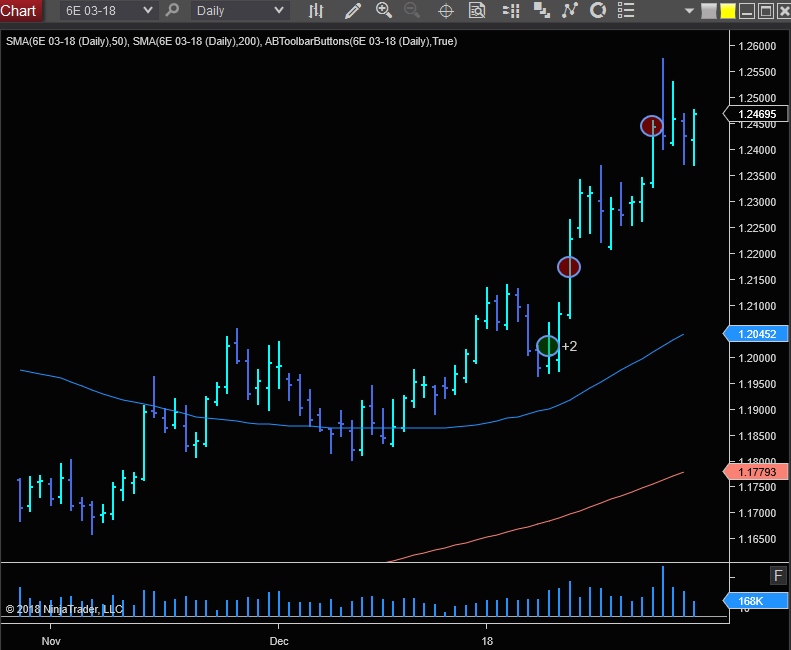The width and height of the screenshot is (791, 650).
Task: Open the chart properties list icon
Action: coord(626,10)
